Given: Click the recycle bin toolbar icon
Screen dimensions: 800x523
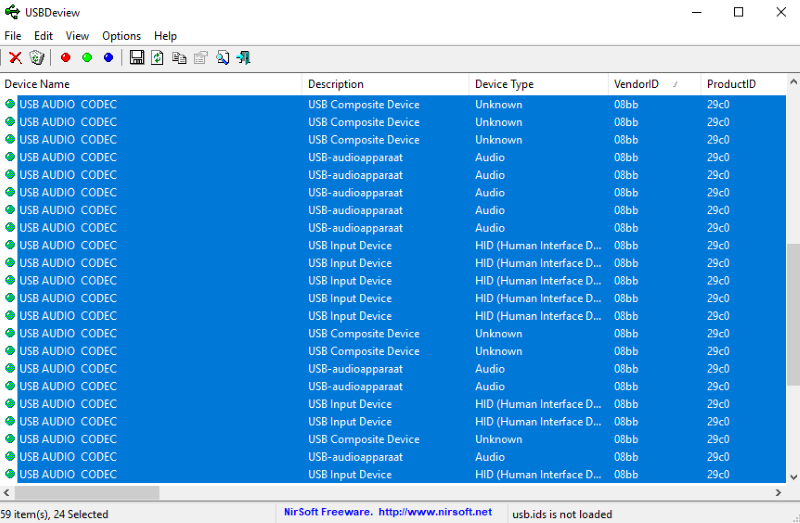Looking at the screenshot, I should point(37,58).
